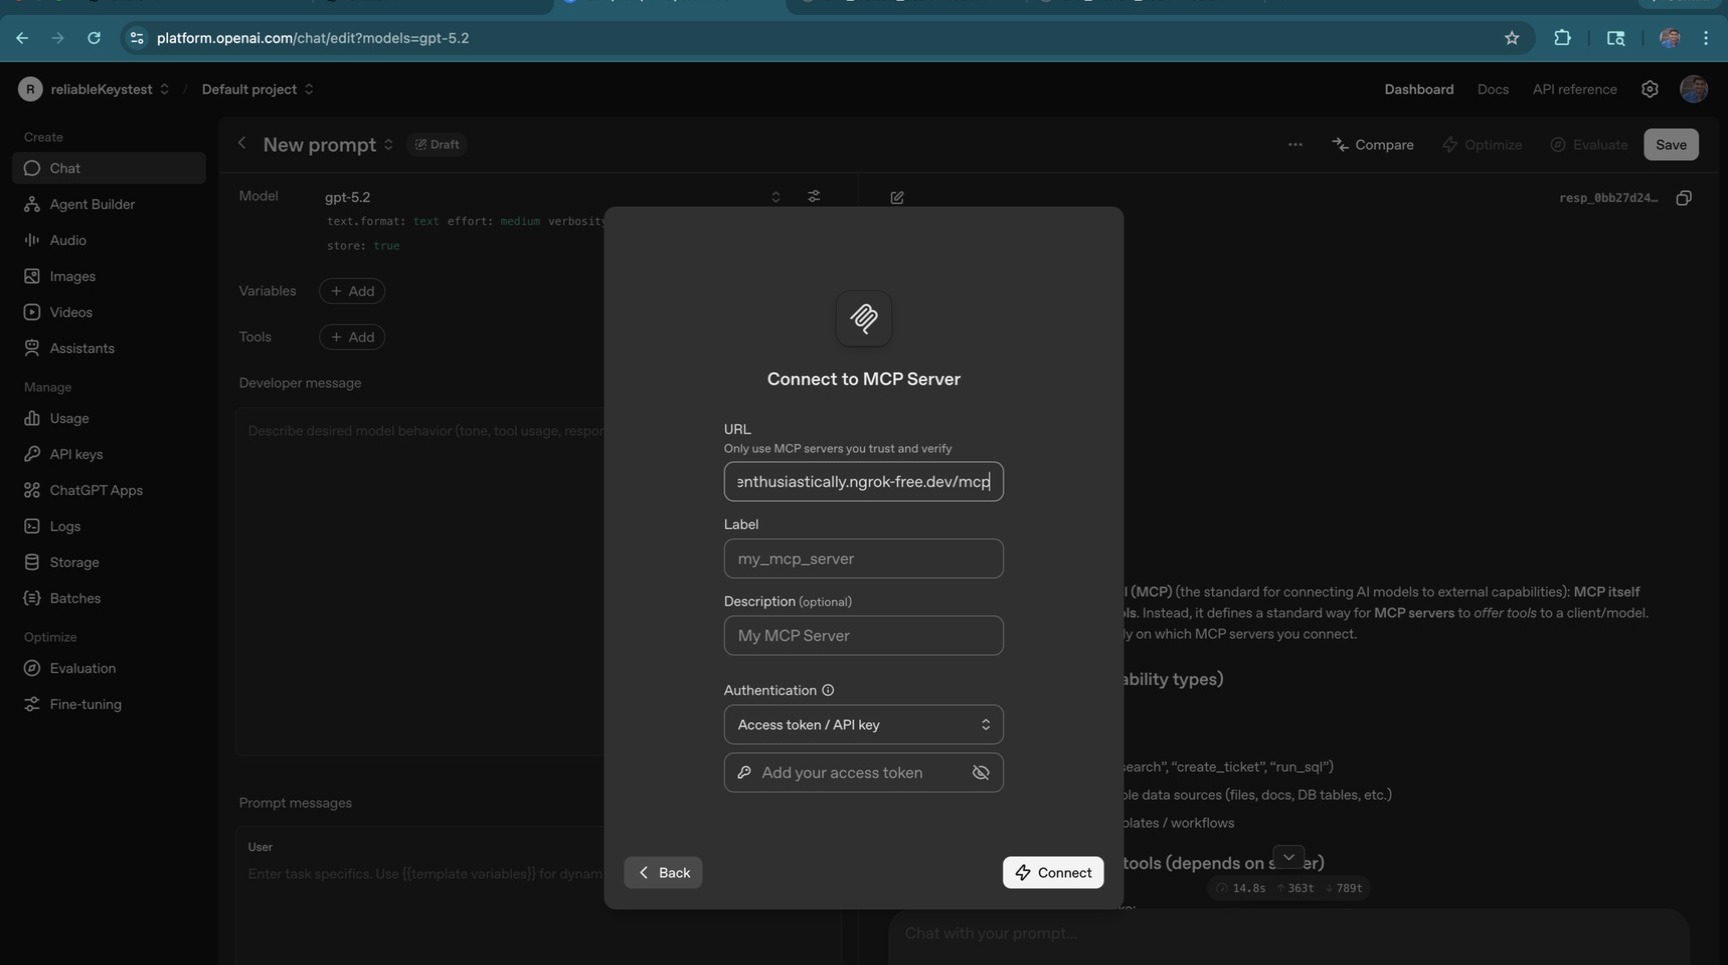The width and height of the screenshot is (1728, 965).
Task: Toggle access token visibility eye icon
Action: point(981,772)
